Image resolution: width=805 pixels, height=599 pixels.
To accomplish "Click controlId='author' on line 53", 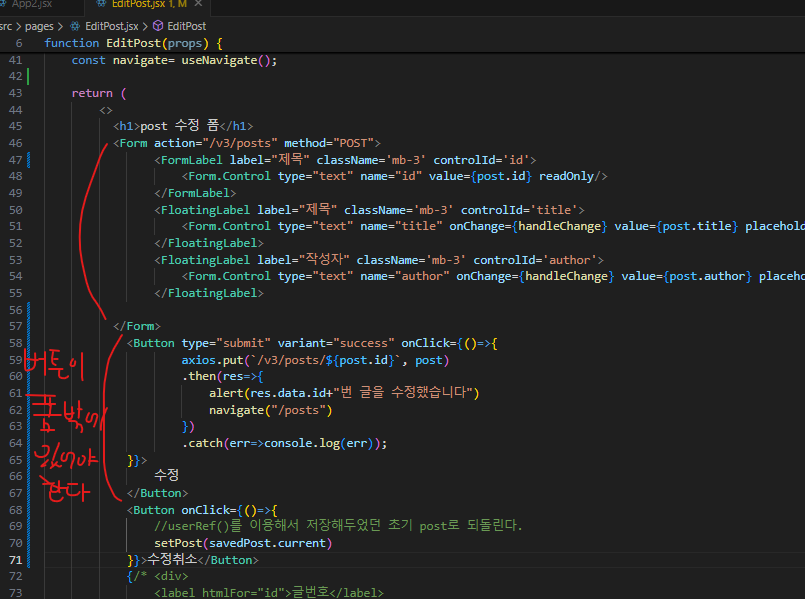I will point(535,260).
